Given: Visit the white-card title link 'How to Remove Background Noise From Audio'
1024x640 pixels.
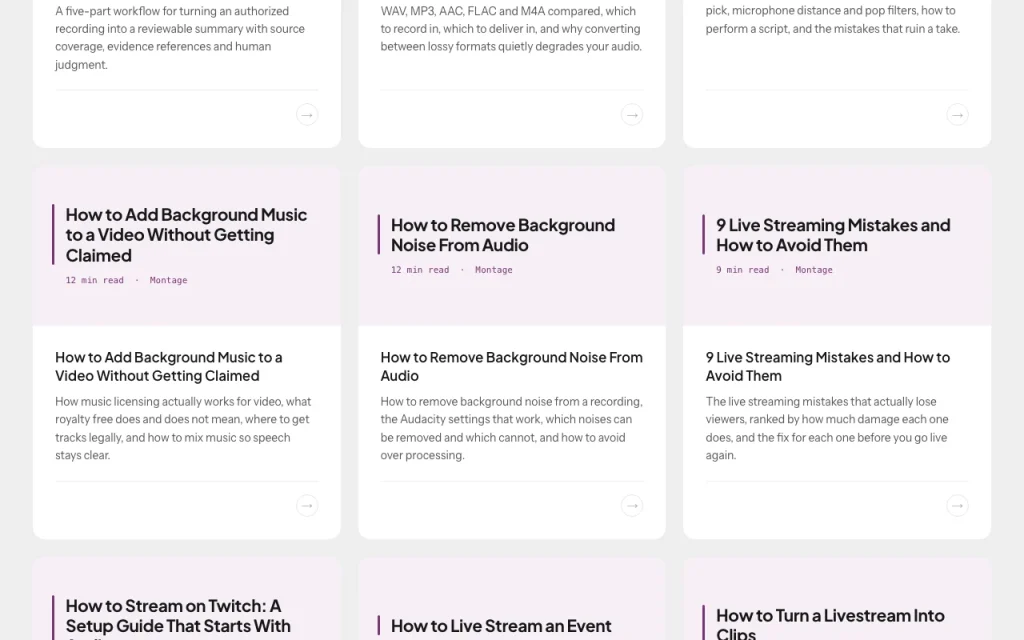Looking at the screenshot, I should [x=511, y=366].
